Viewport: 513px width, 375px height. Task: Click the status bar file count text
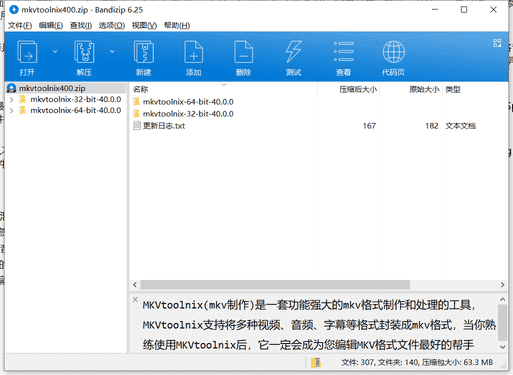[417, 362]
